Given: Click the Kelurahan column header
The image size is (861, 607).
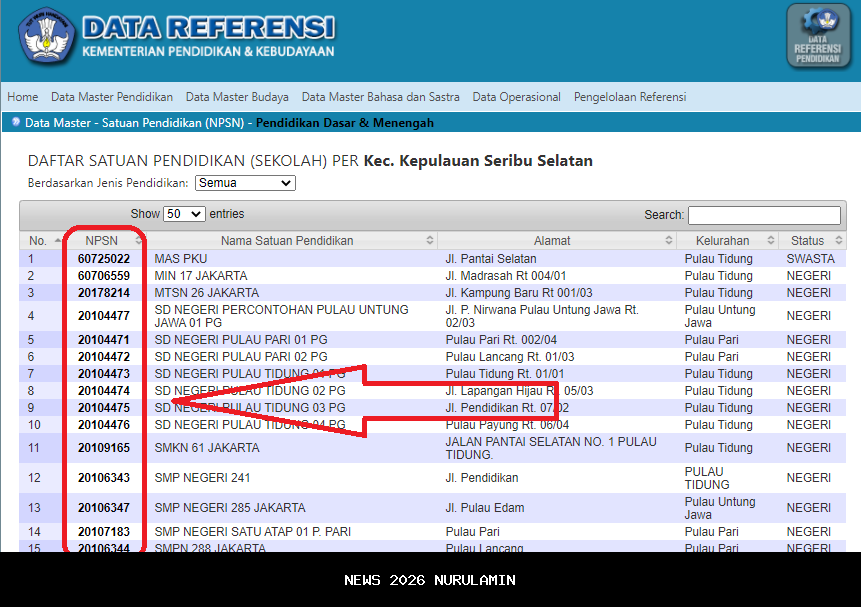Looking at the screenshot, I should click(722, 241).
